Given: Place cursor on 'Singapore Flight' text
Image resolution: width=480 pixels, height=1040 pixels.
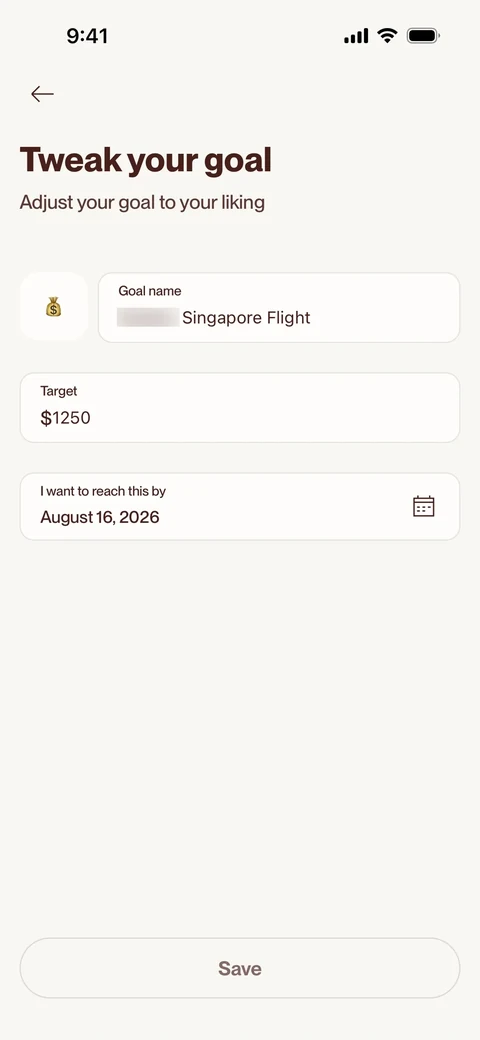Looking at the screenshot, I should point(247,318).
